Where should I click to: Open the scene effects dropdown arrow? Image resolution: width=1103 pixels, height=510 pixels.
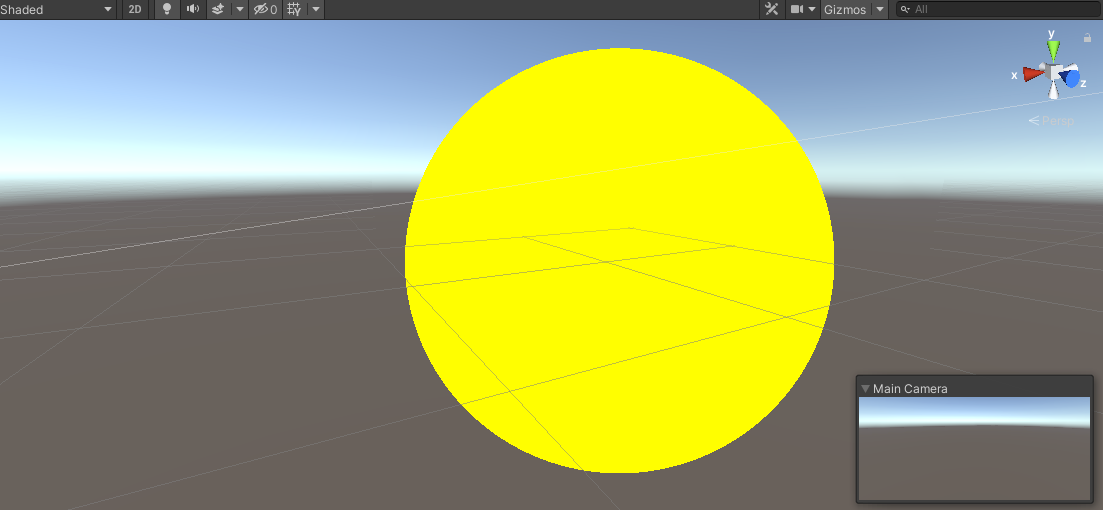(239, 9)
